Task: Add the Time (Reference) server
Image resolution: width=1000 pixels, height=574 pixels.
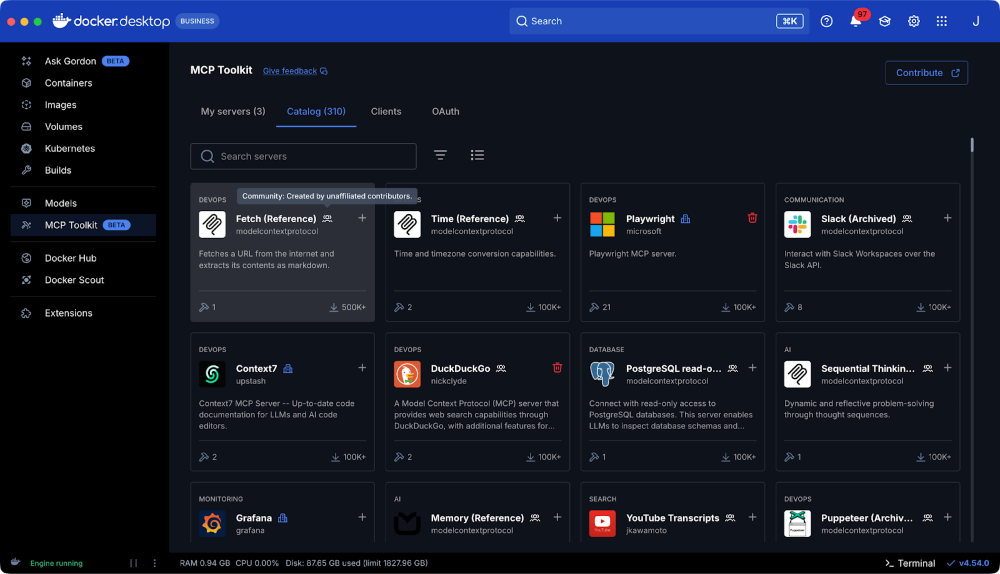Action: tap(557, 218)
